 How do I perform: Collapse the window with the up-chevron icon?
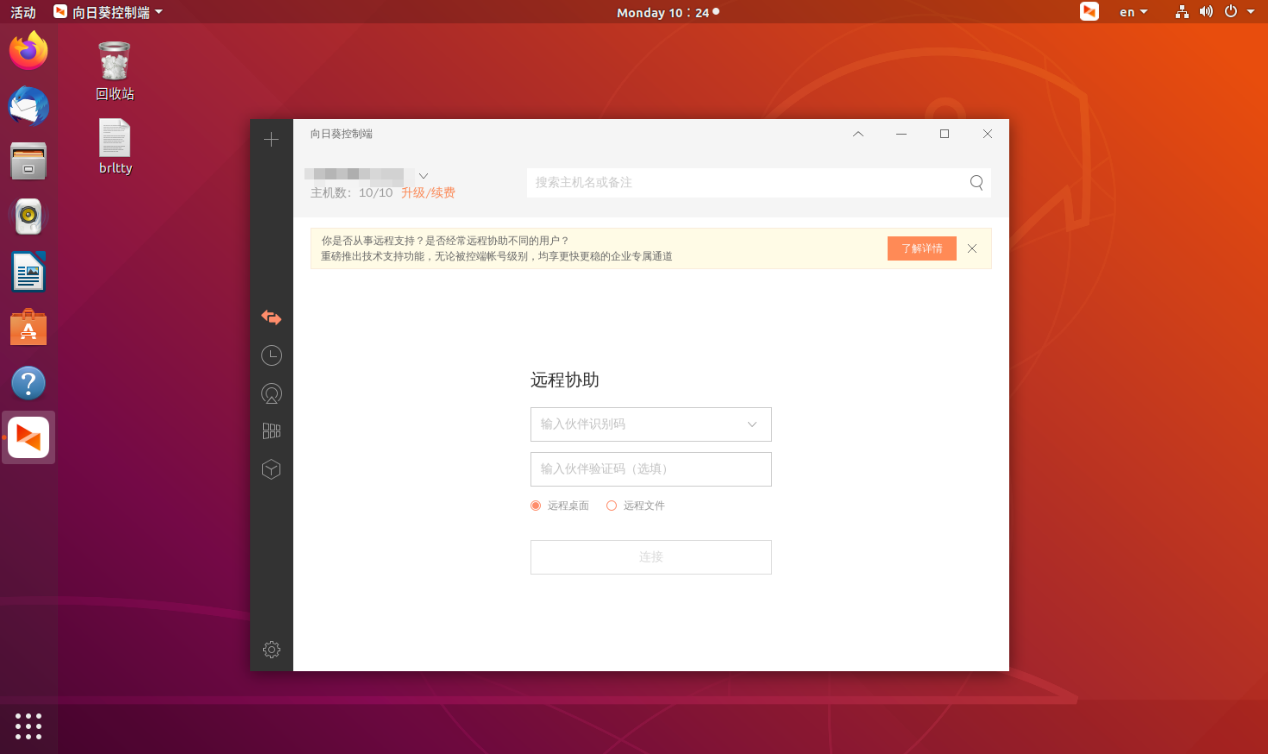tap(858, 134)
